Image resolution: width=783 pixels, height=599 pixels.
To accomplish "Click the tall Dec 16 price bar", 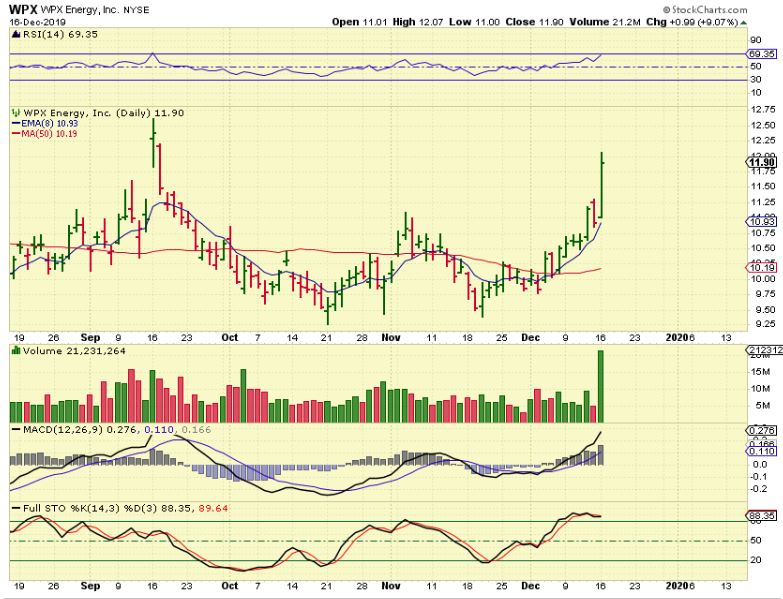I will coord(602,185).
